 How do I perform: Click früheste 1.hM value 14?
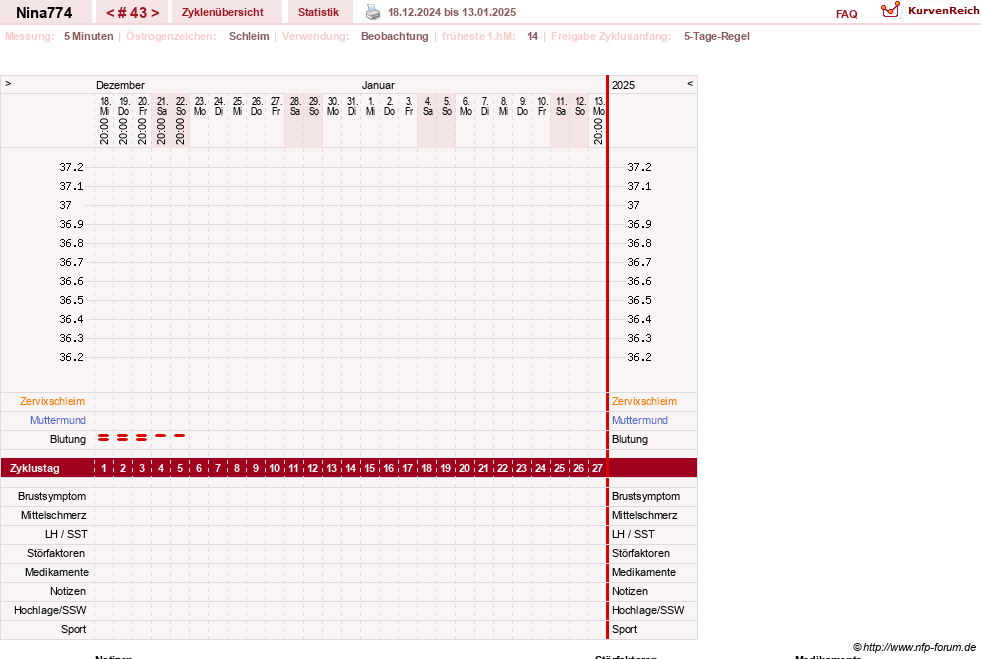pyautogui.click(x=532, y=36)
